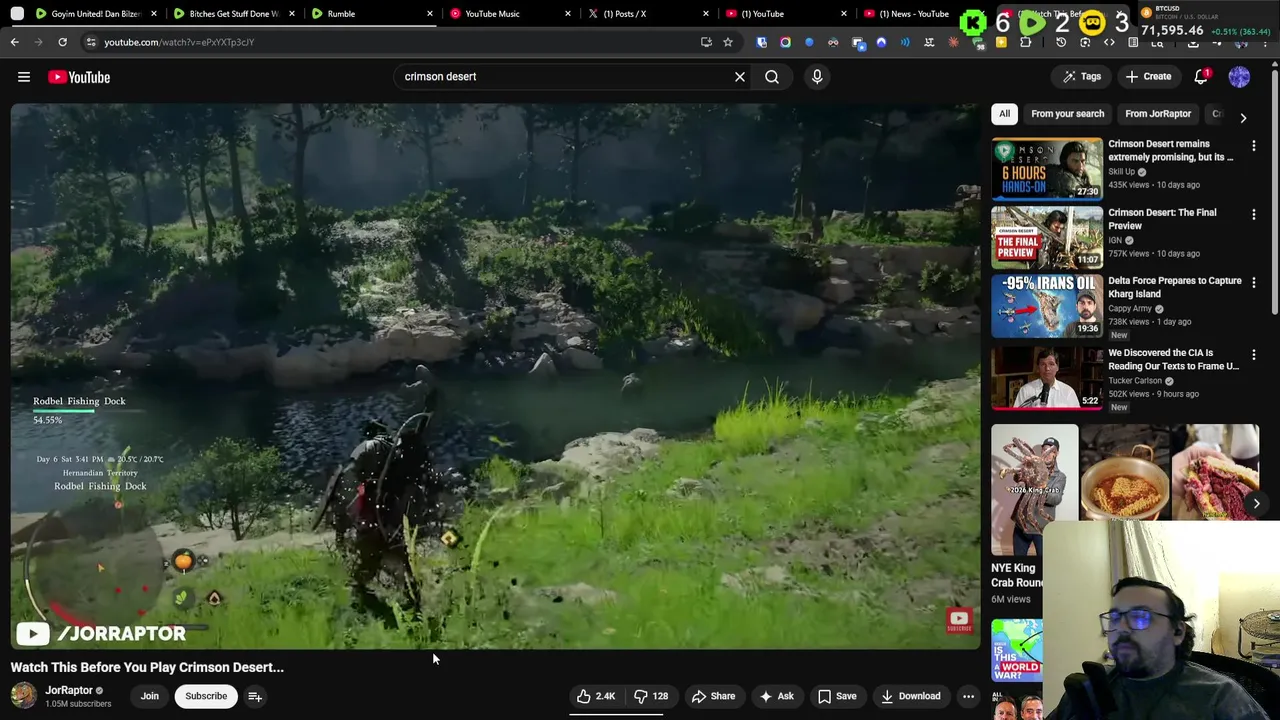Image resolution: width=1280 pixels, height=720 pixels.
Task: Open the Tags extension button
Action: [1082, 77]
